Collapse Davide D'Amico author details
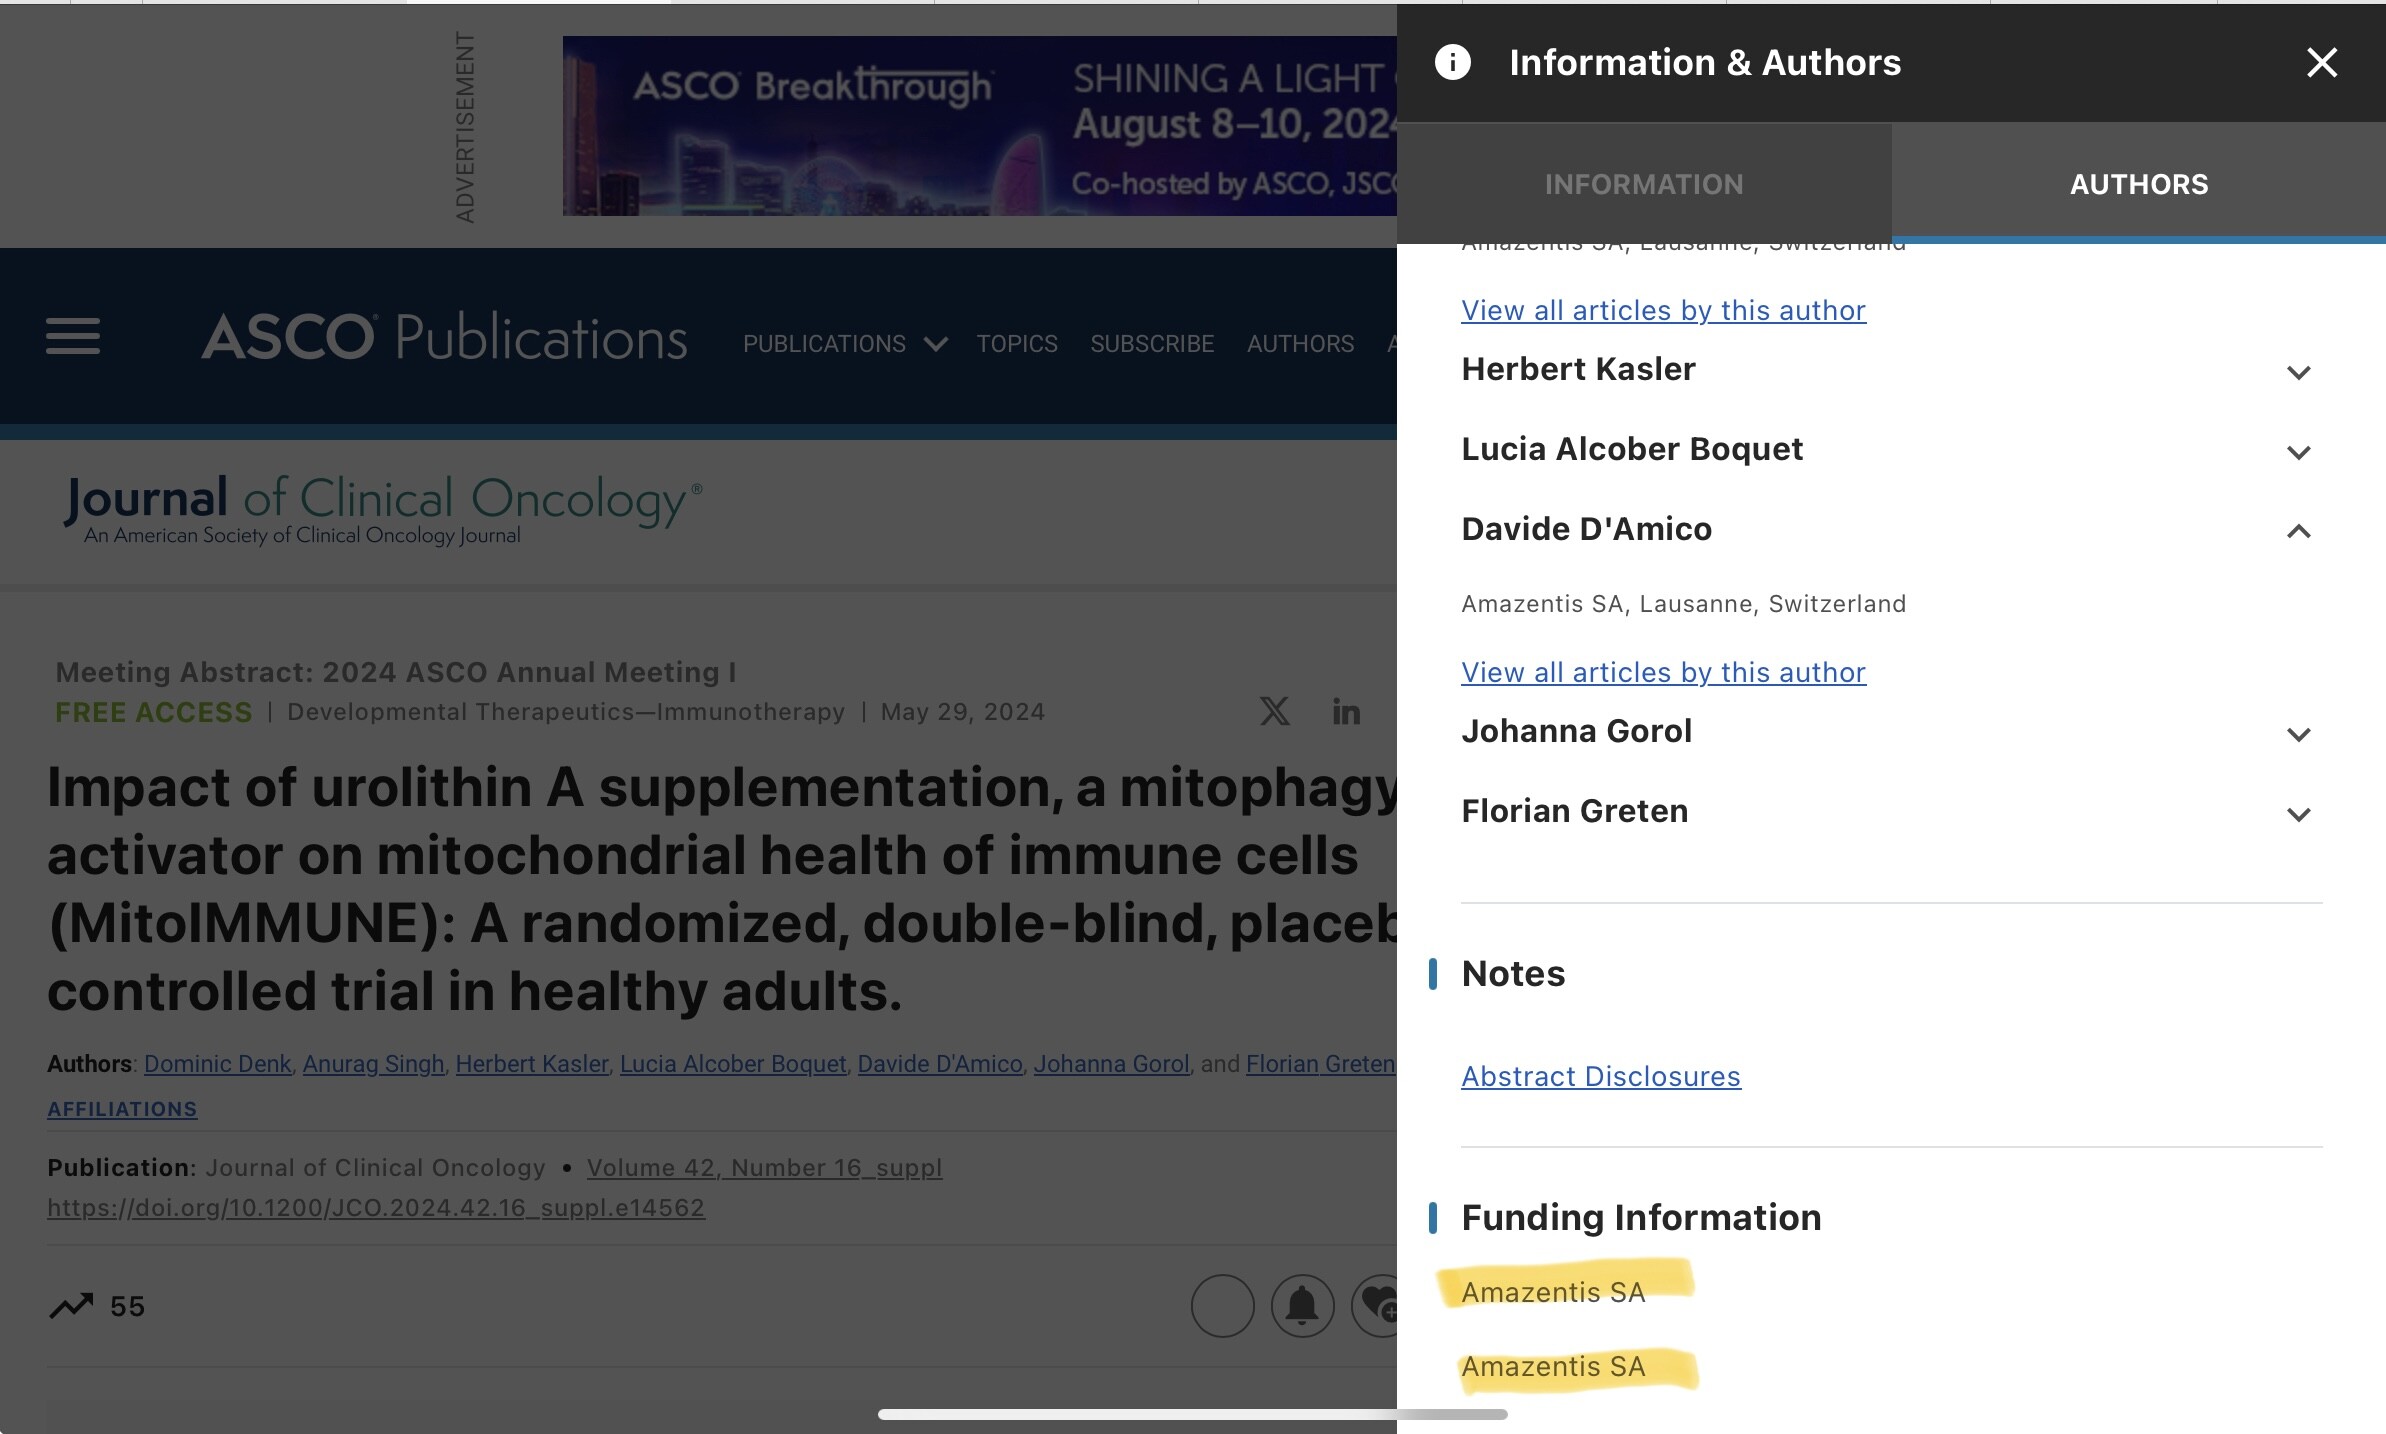2386x1434 pixels. click(2298, 531)
